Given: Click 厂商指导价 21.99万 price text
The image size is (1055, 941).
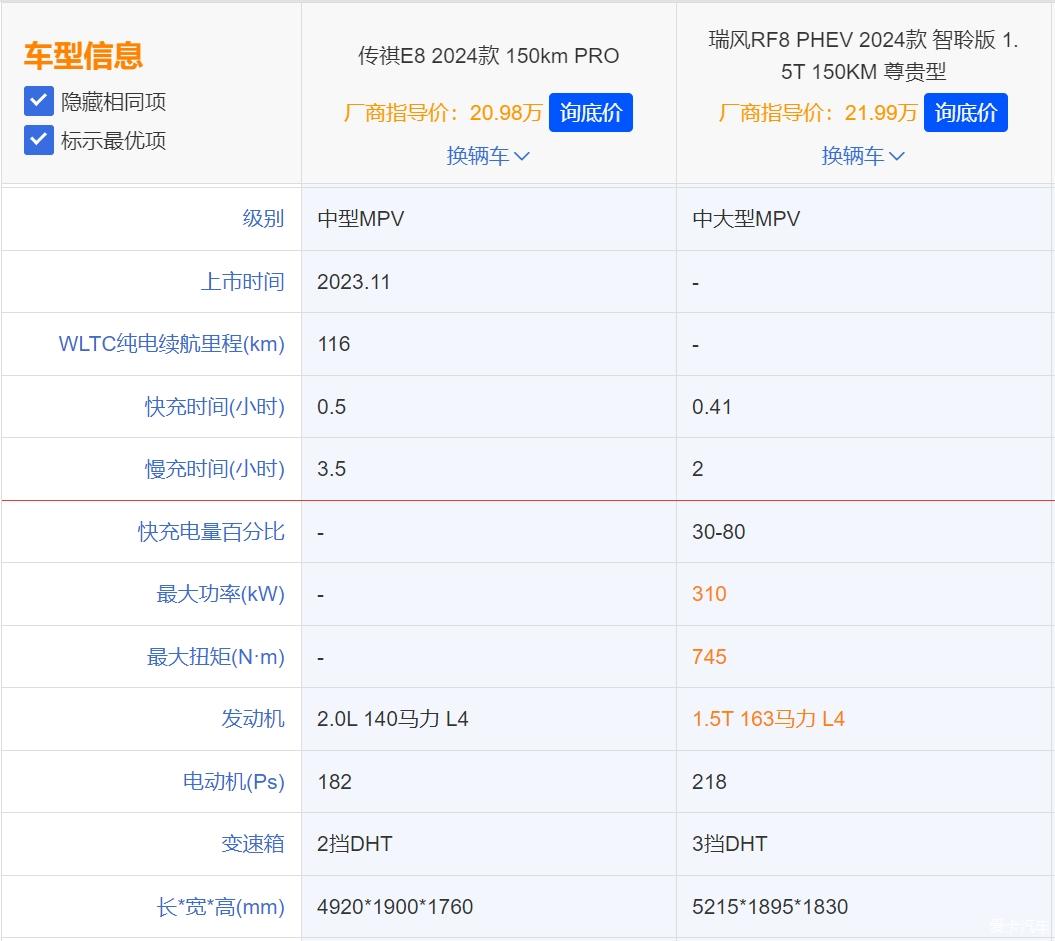Looking at the screenshot, I should (817, 112).
